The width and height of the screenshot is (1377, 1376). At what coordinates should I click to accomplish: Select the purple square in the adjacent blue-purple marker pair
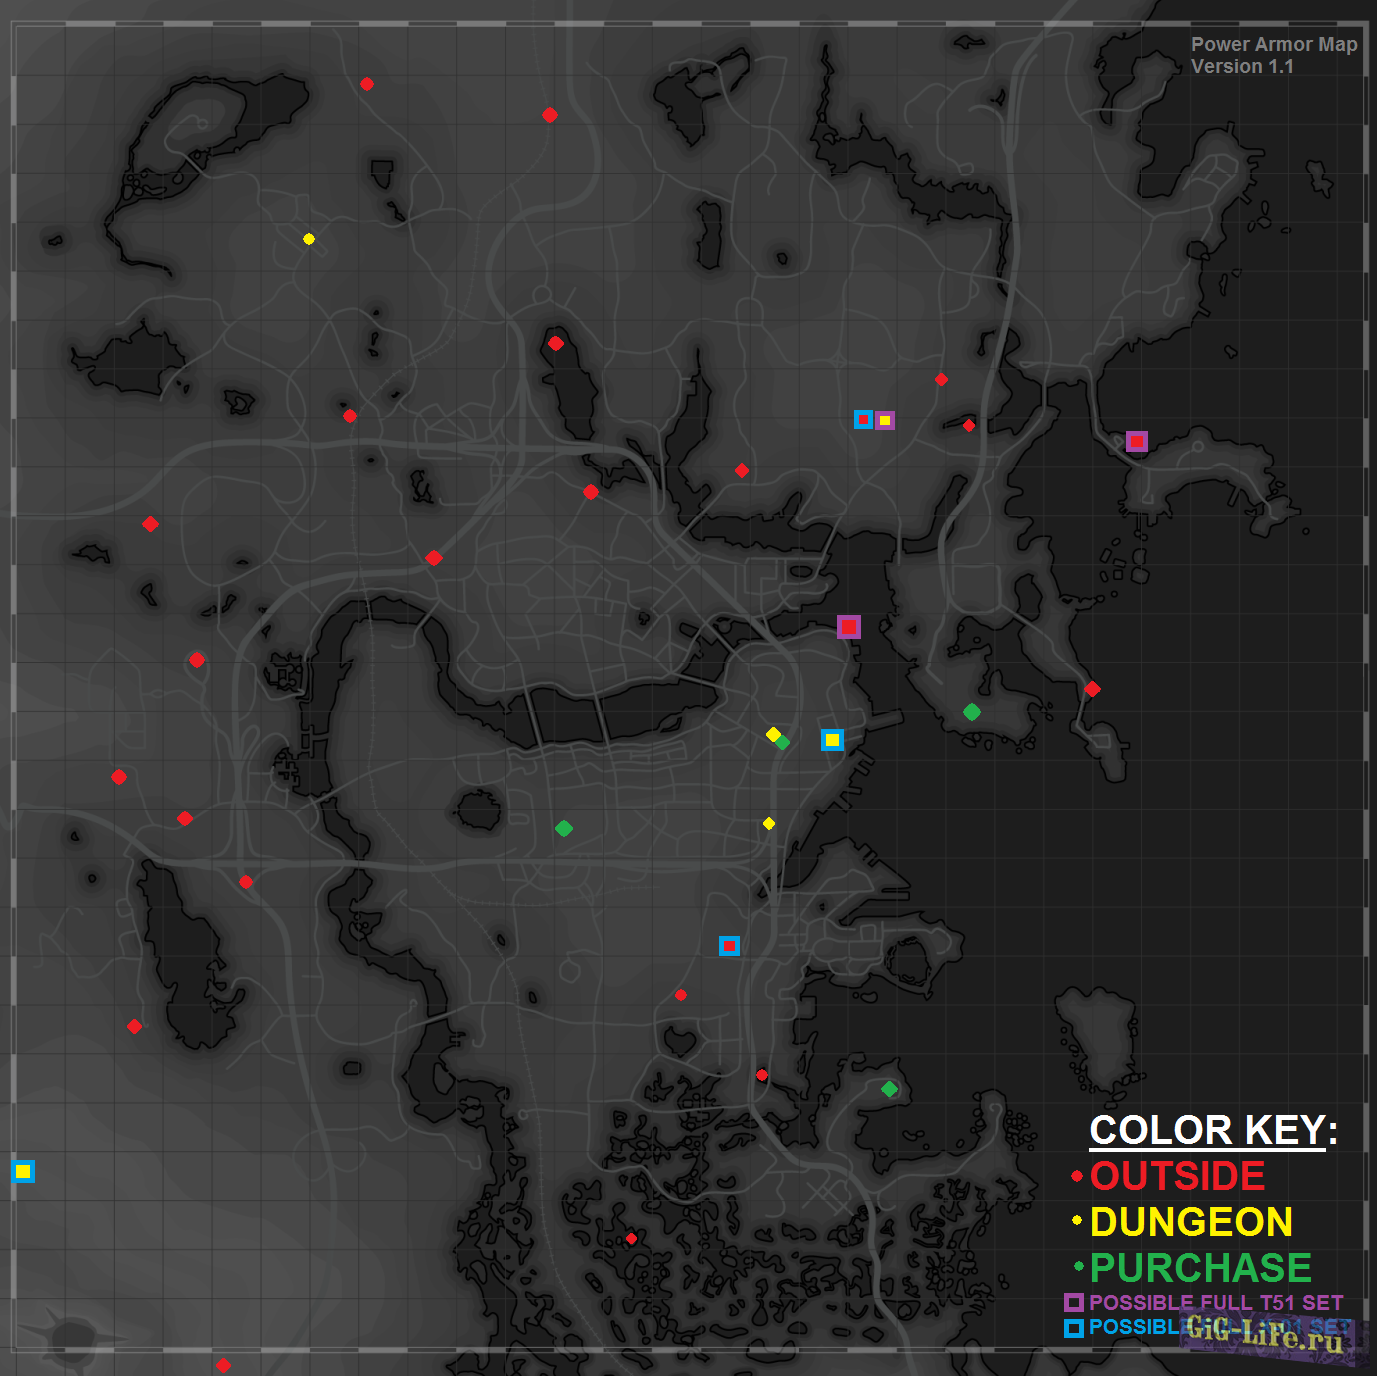tap(885, 421)
